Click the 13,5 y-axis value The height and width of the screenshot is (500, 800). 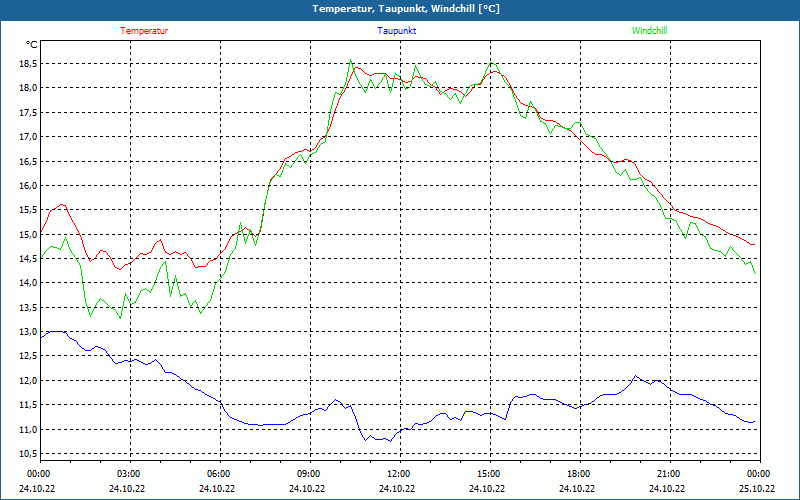coord(29,307)
